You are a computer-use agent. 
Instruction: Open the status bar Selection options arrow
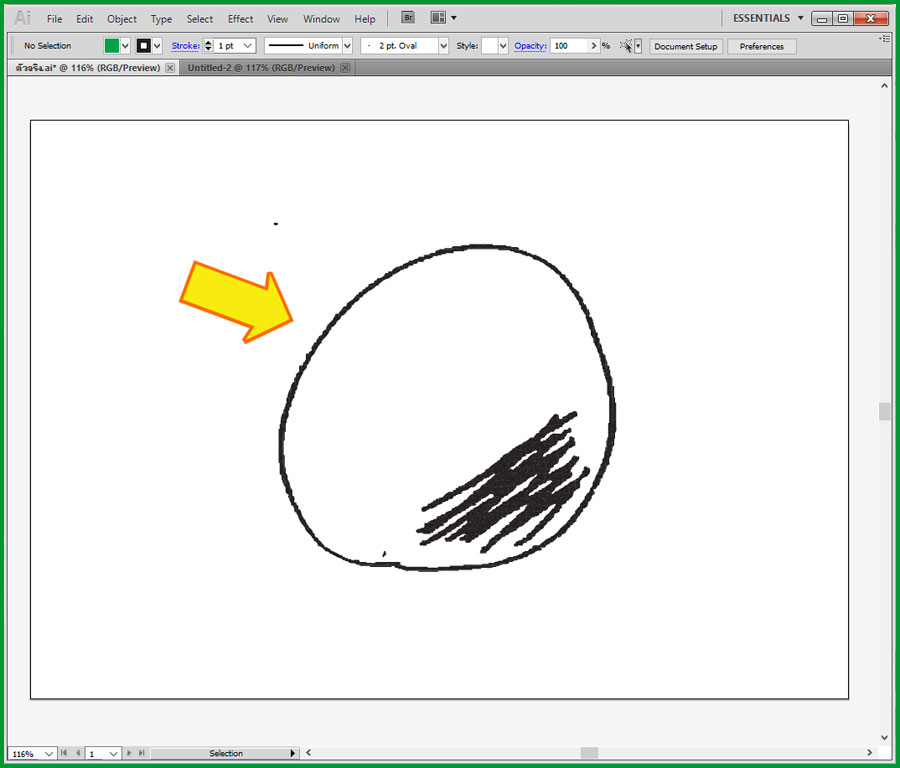(x=293, y=753)
